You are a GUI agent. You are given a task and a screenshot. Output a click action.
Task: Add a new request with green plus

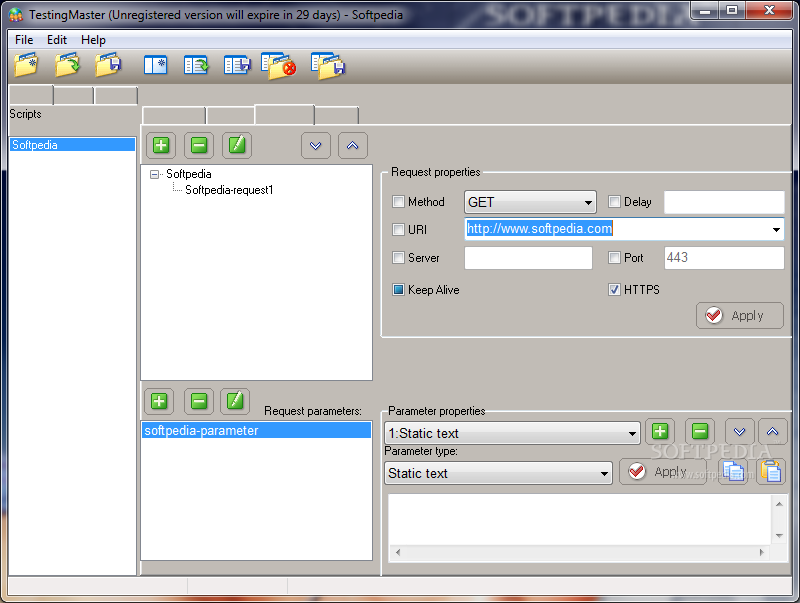[161, 145]
